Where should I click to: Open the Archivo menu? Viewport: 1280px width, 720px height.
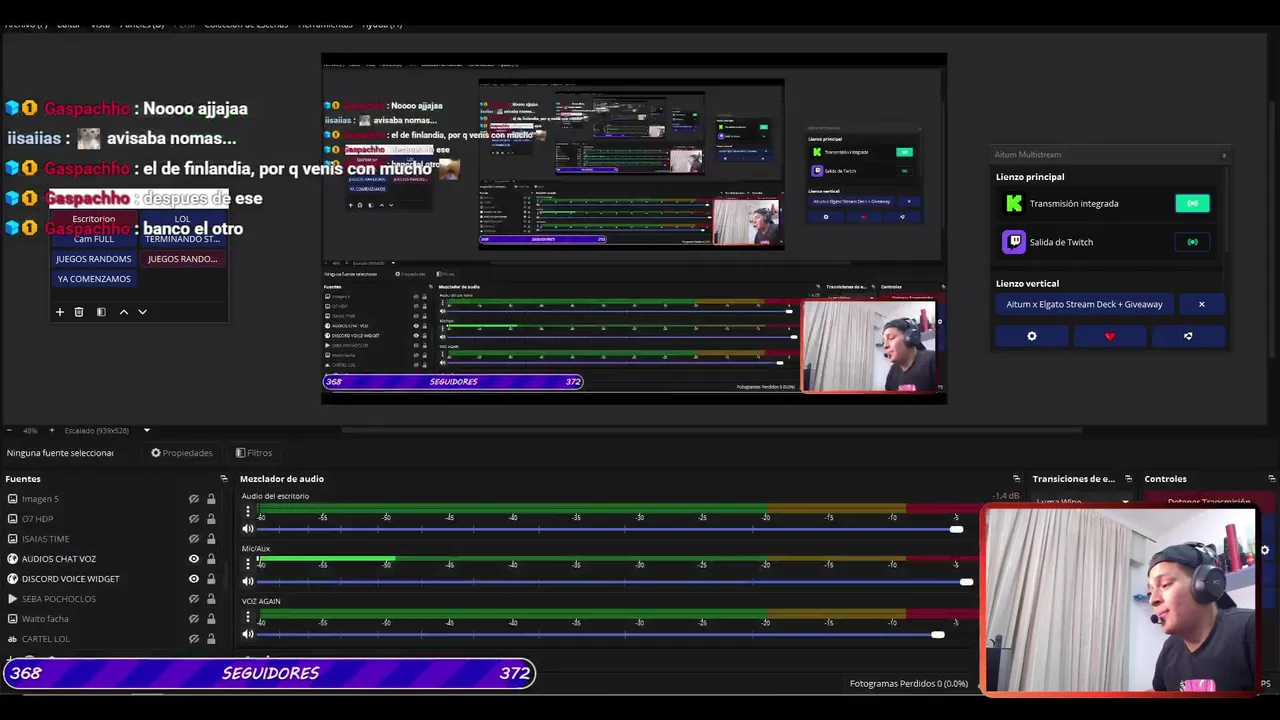click(26, 23)
